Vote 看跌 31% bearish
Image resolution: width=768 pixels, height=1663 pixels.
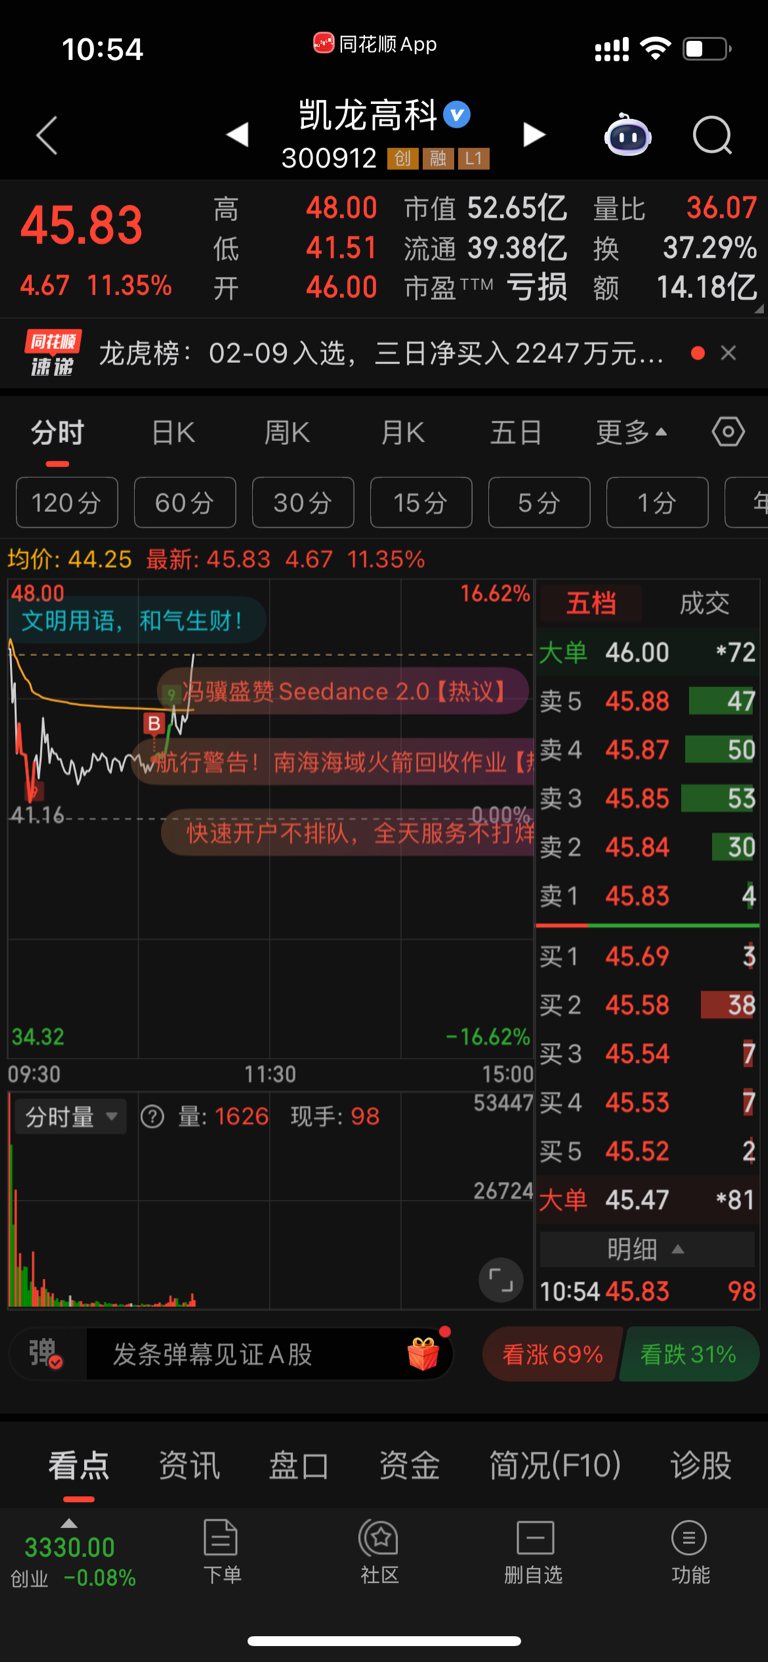(689, 1354)
